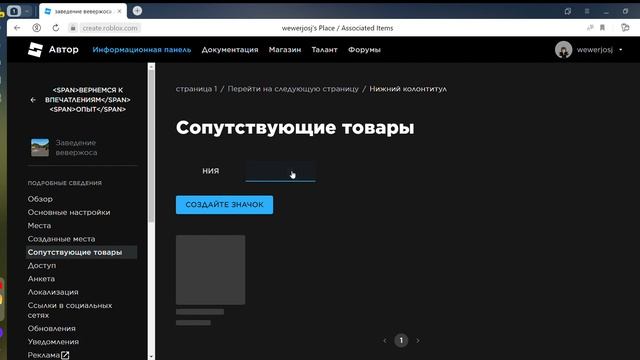640x360 pixels.
Task: Reload the page with the refresh icon
Action: tap(56, 28)
